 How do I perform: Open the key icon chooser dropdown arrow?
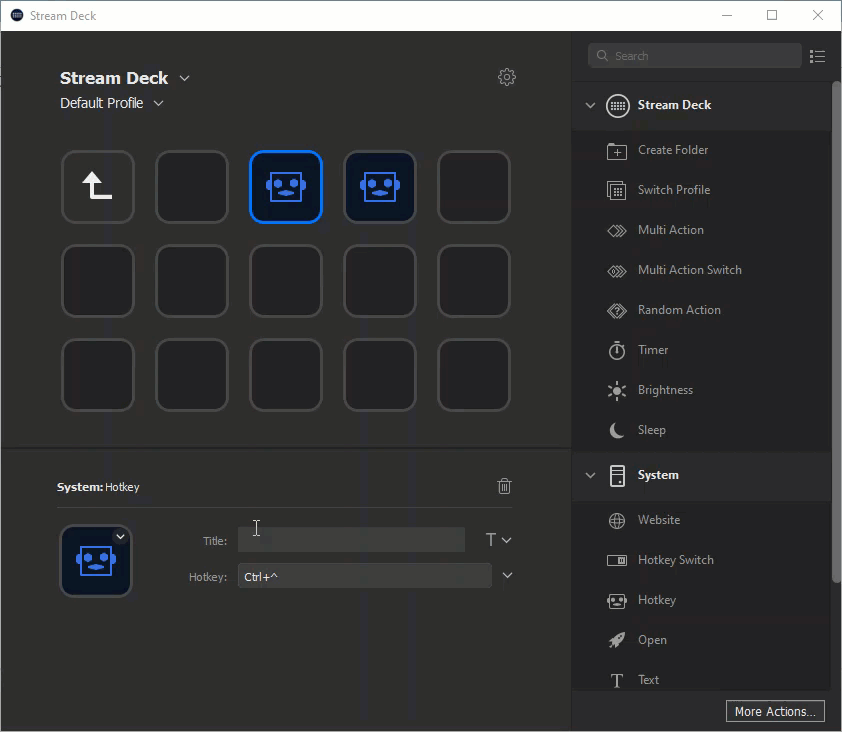[x=120, y=536]
